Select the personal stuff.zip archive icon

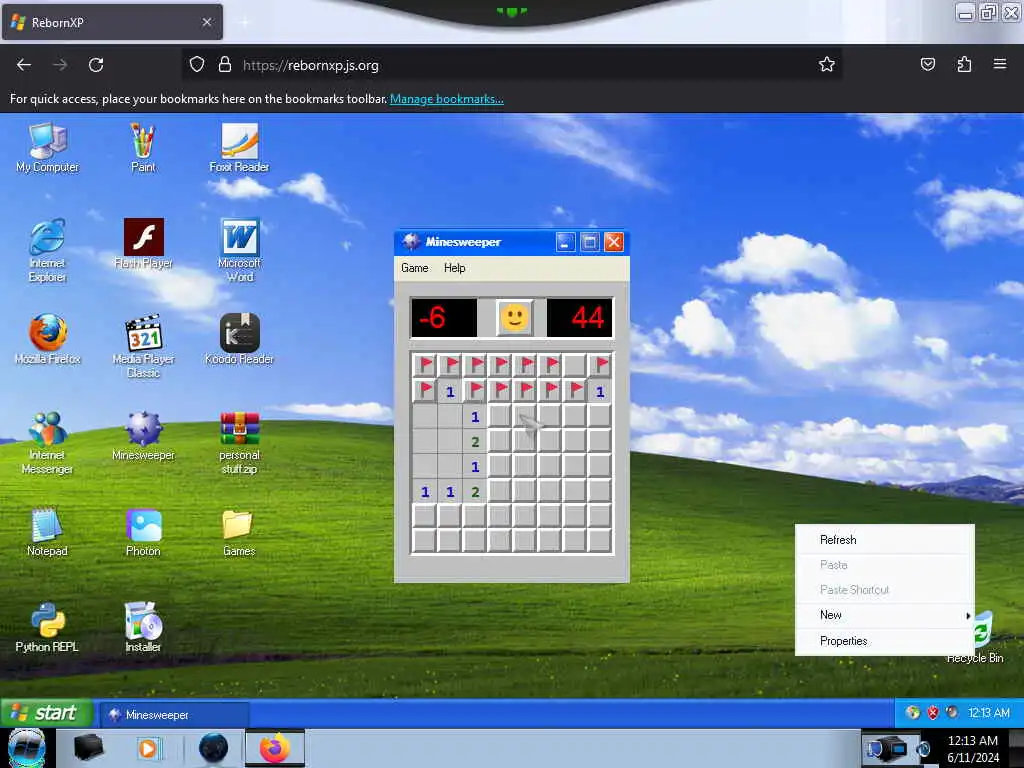click(239, 443)
